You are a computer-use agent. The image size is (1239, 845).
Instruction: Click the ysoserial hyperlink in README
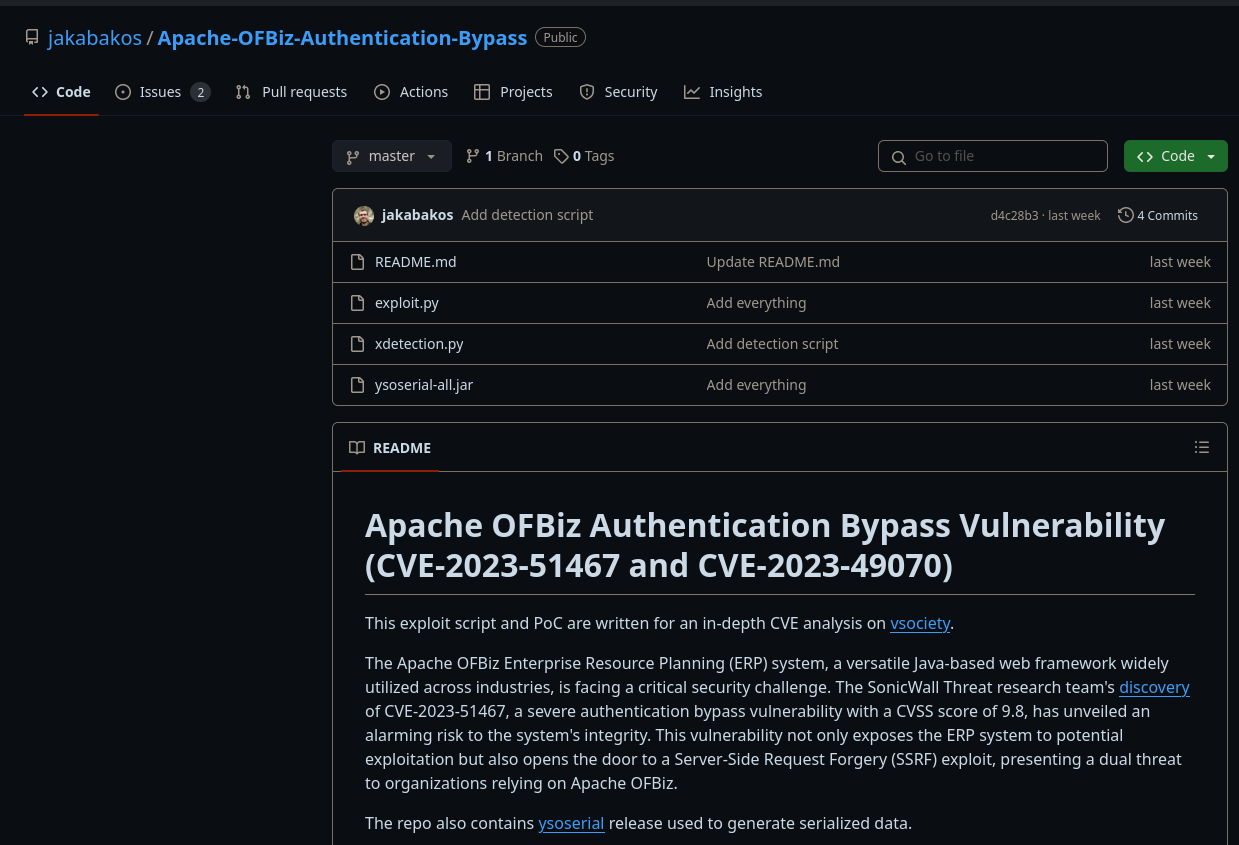tap(571, 823)
